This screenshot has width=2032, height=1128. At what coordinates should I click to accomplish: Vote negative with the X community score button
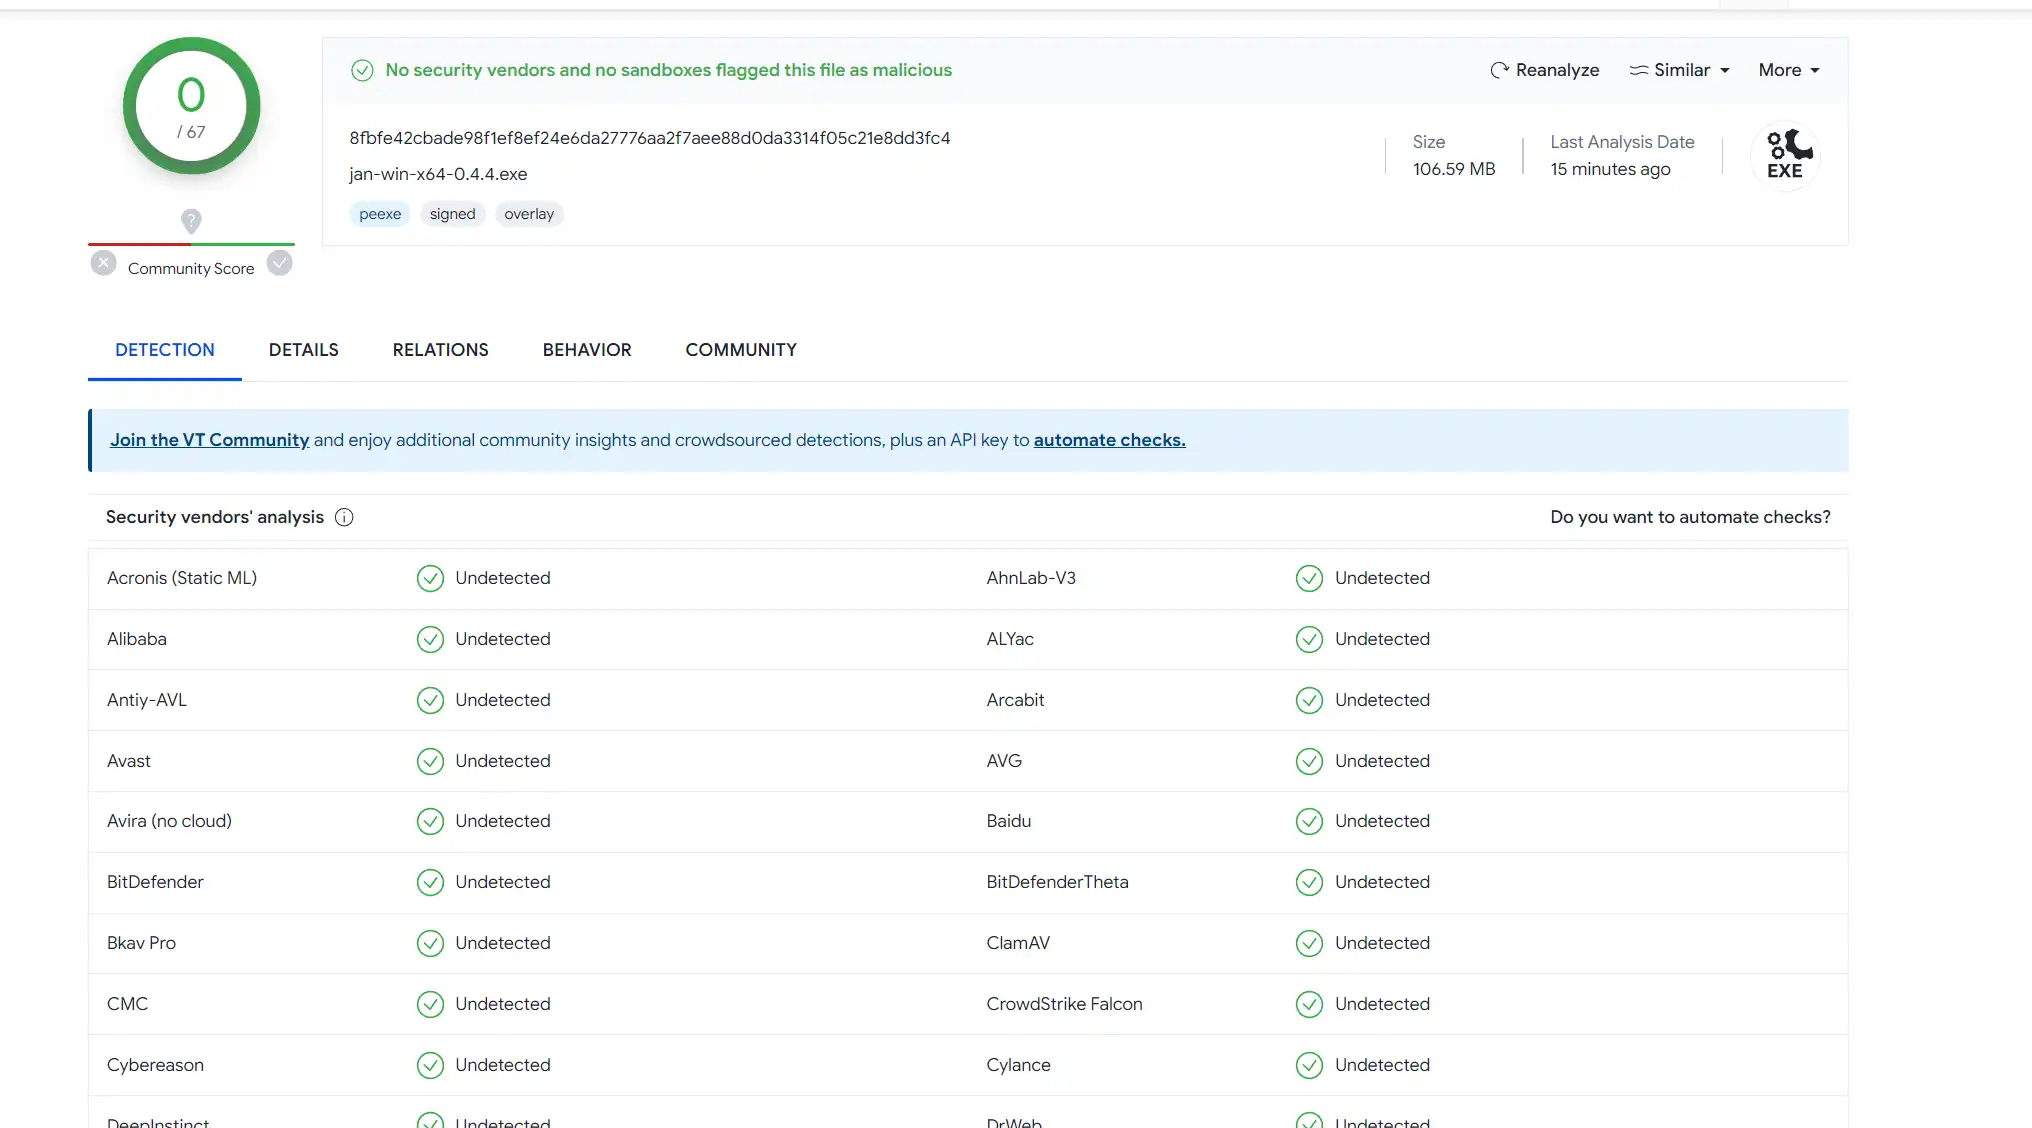pyautogui.click(x=103, y=263)
